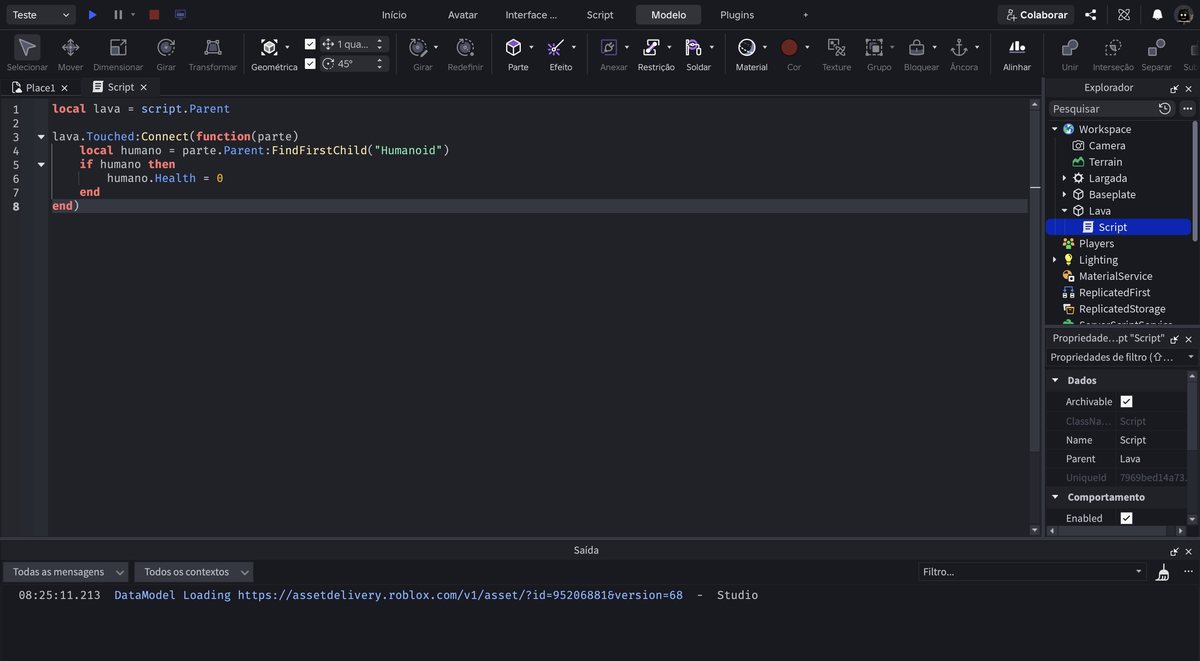Activate the Mover tool
Viewport: 1200px width, 661px height.
pyautogui.click(x=70, y=47)
